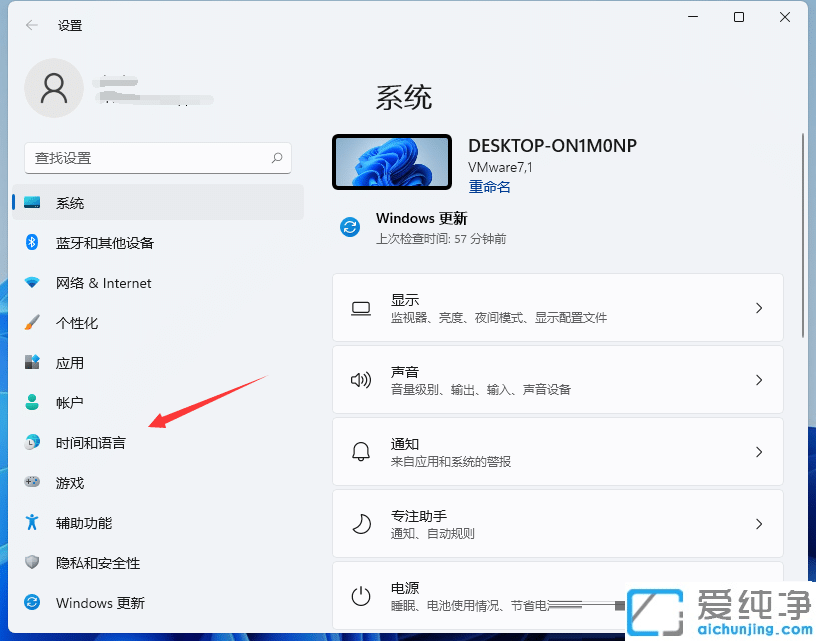Open 显示 display settings card

pyautogui.click(x=557, y=308)
